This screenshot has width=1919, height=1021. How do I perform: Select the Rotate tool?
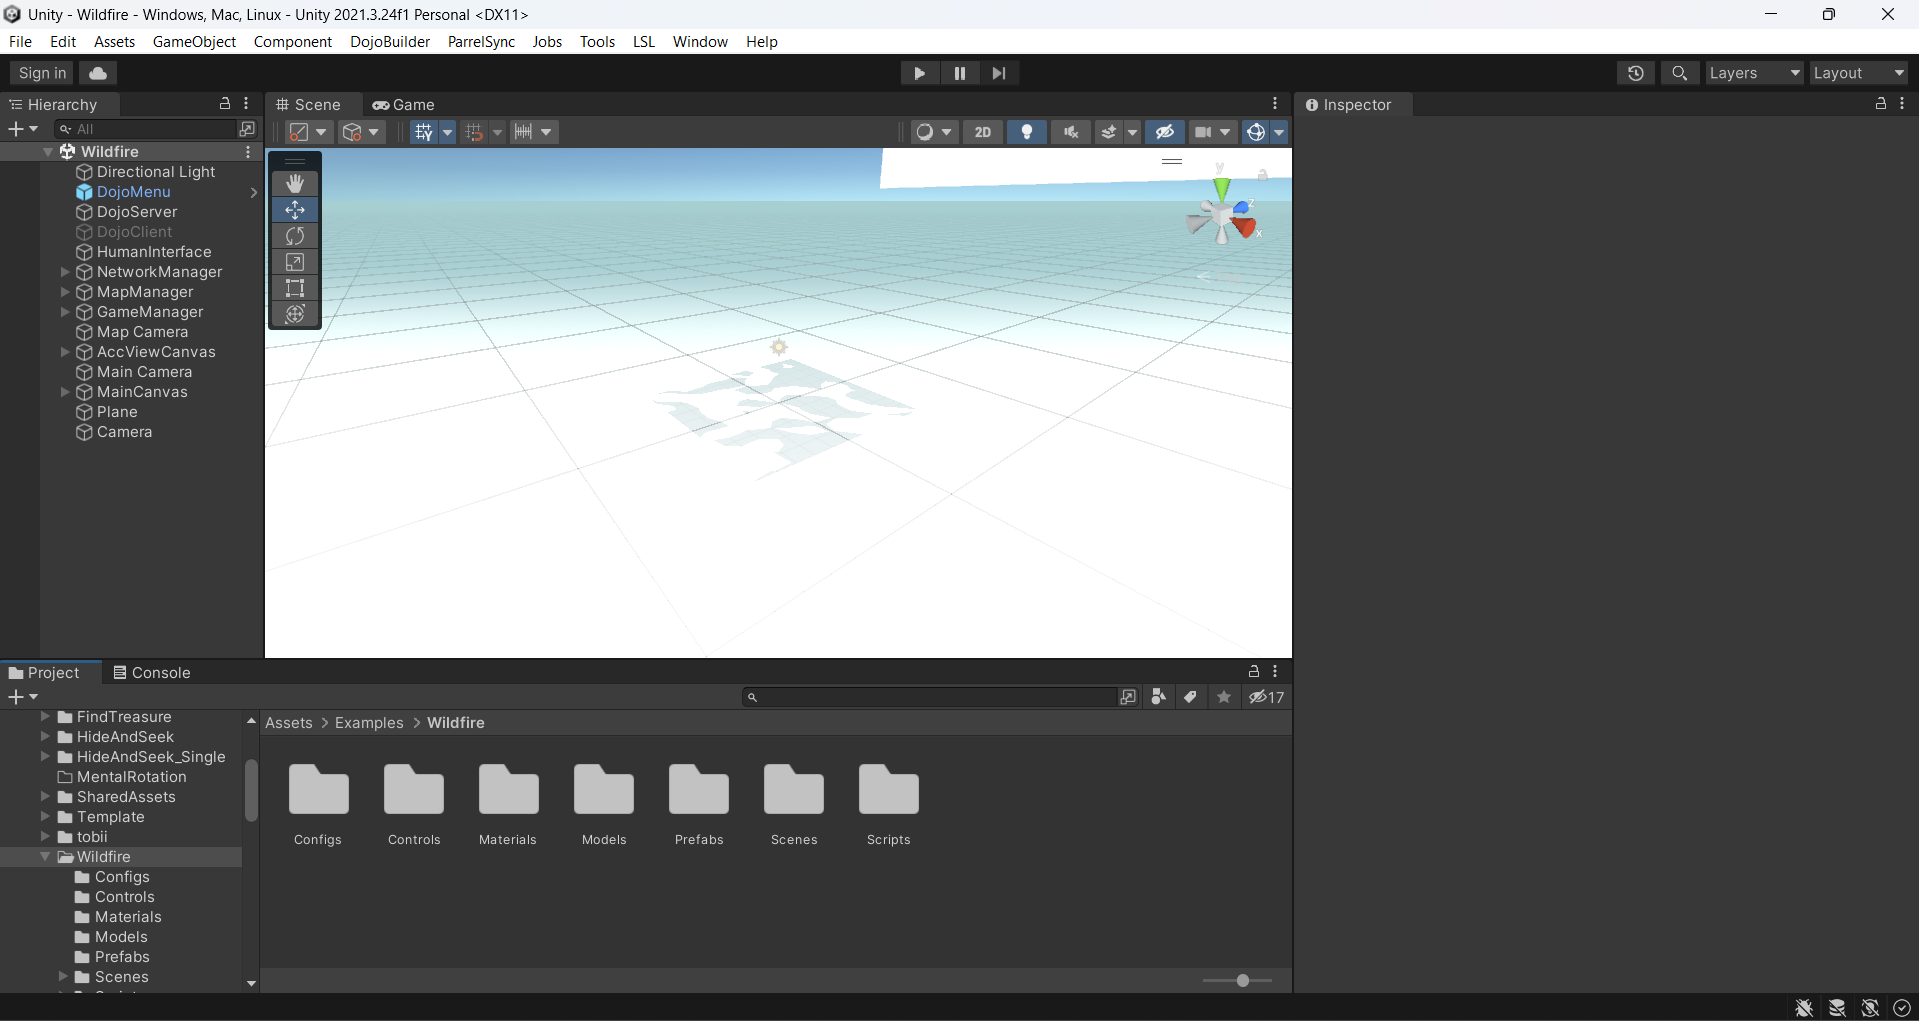[x=295, y=236]
